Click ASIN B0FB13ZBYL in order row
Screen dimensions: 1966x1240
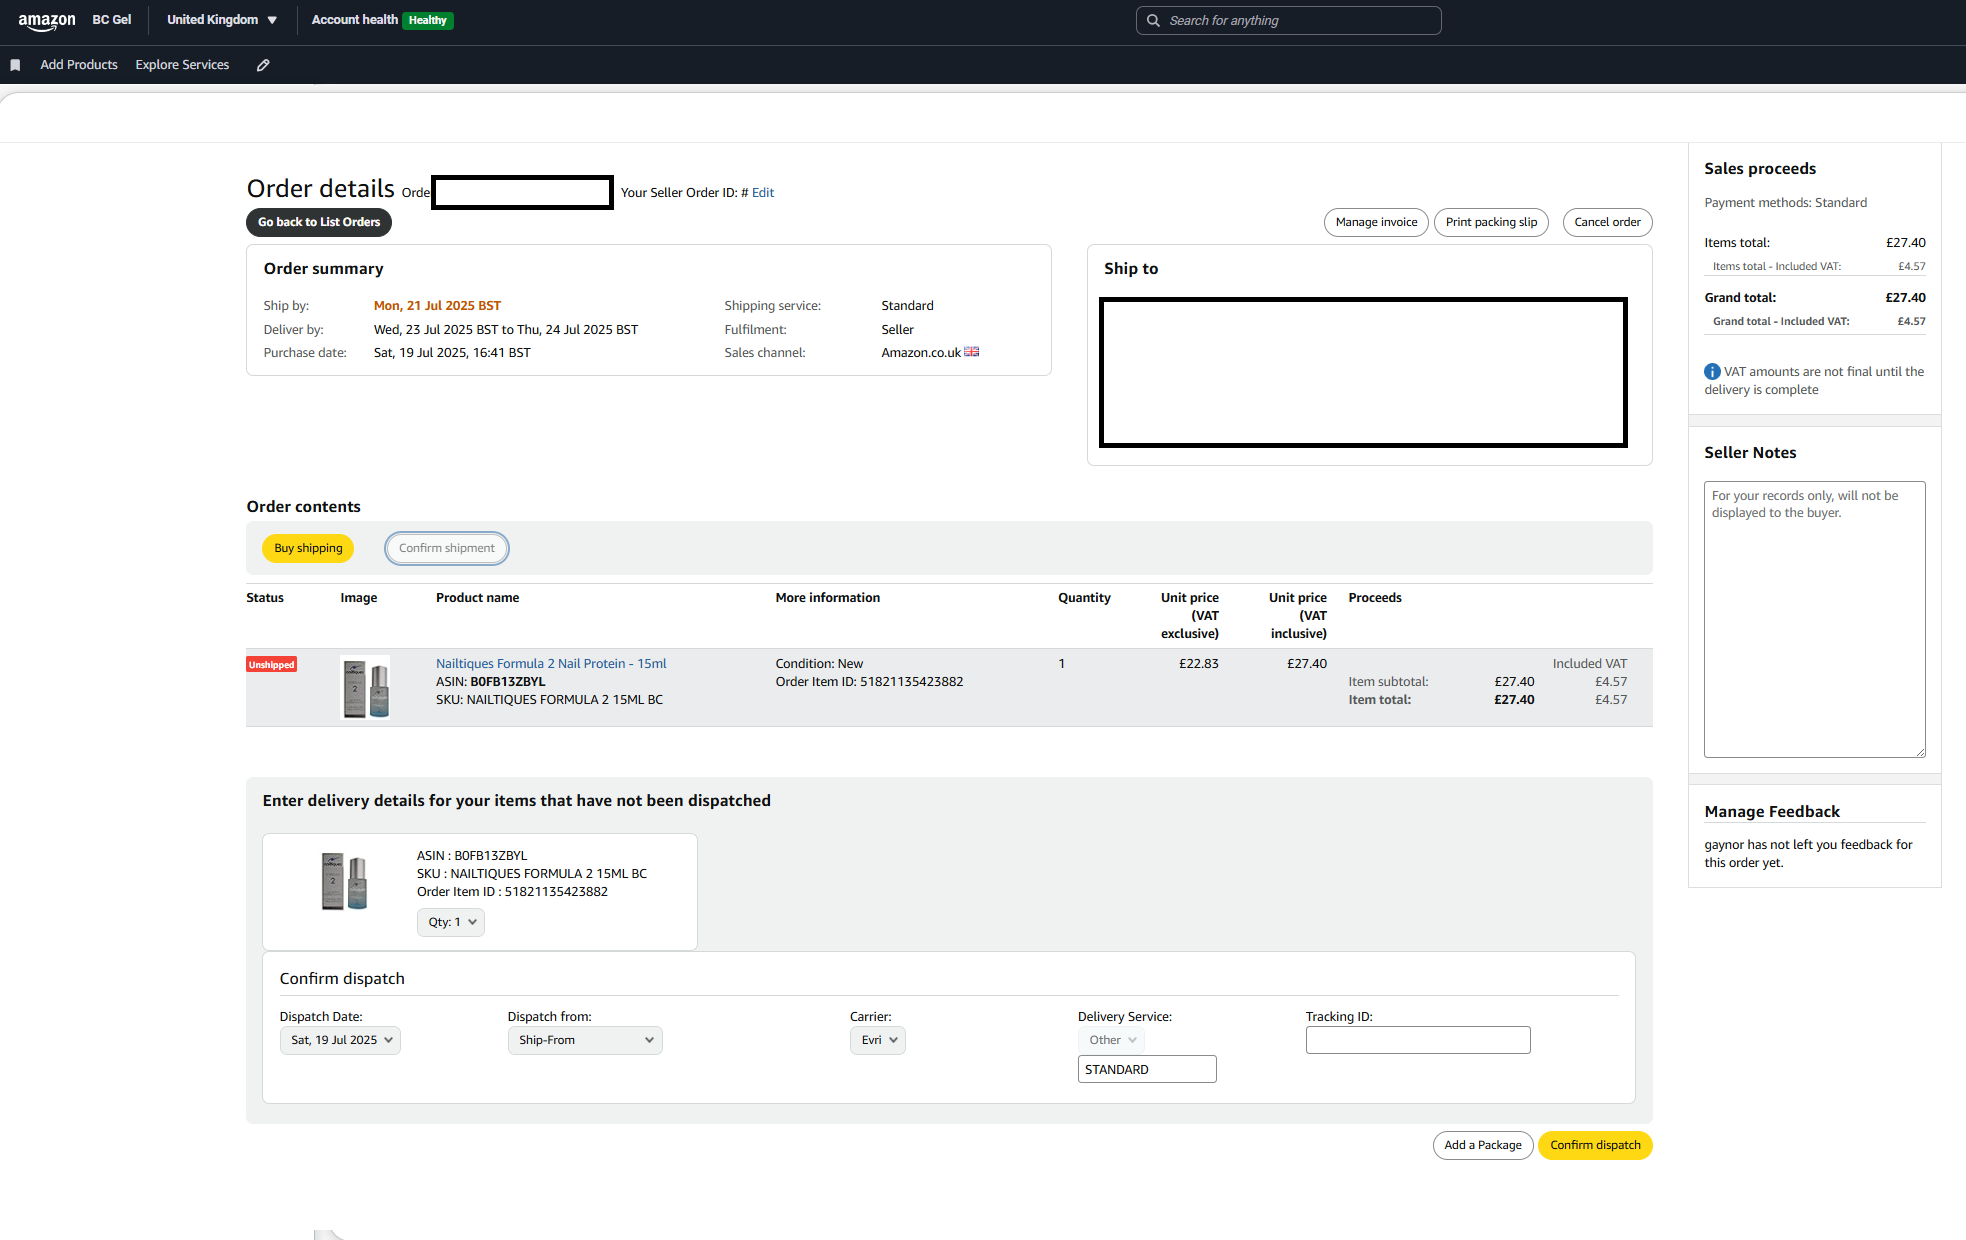point(491,682)
